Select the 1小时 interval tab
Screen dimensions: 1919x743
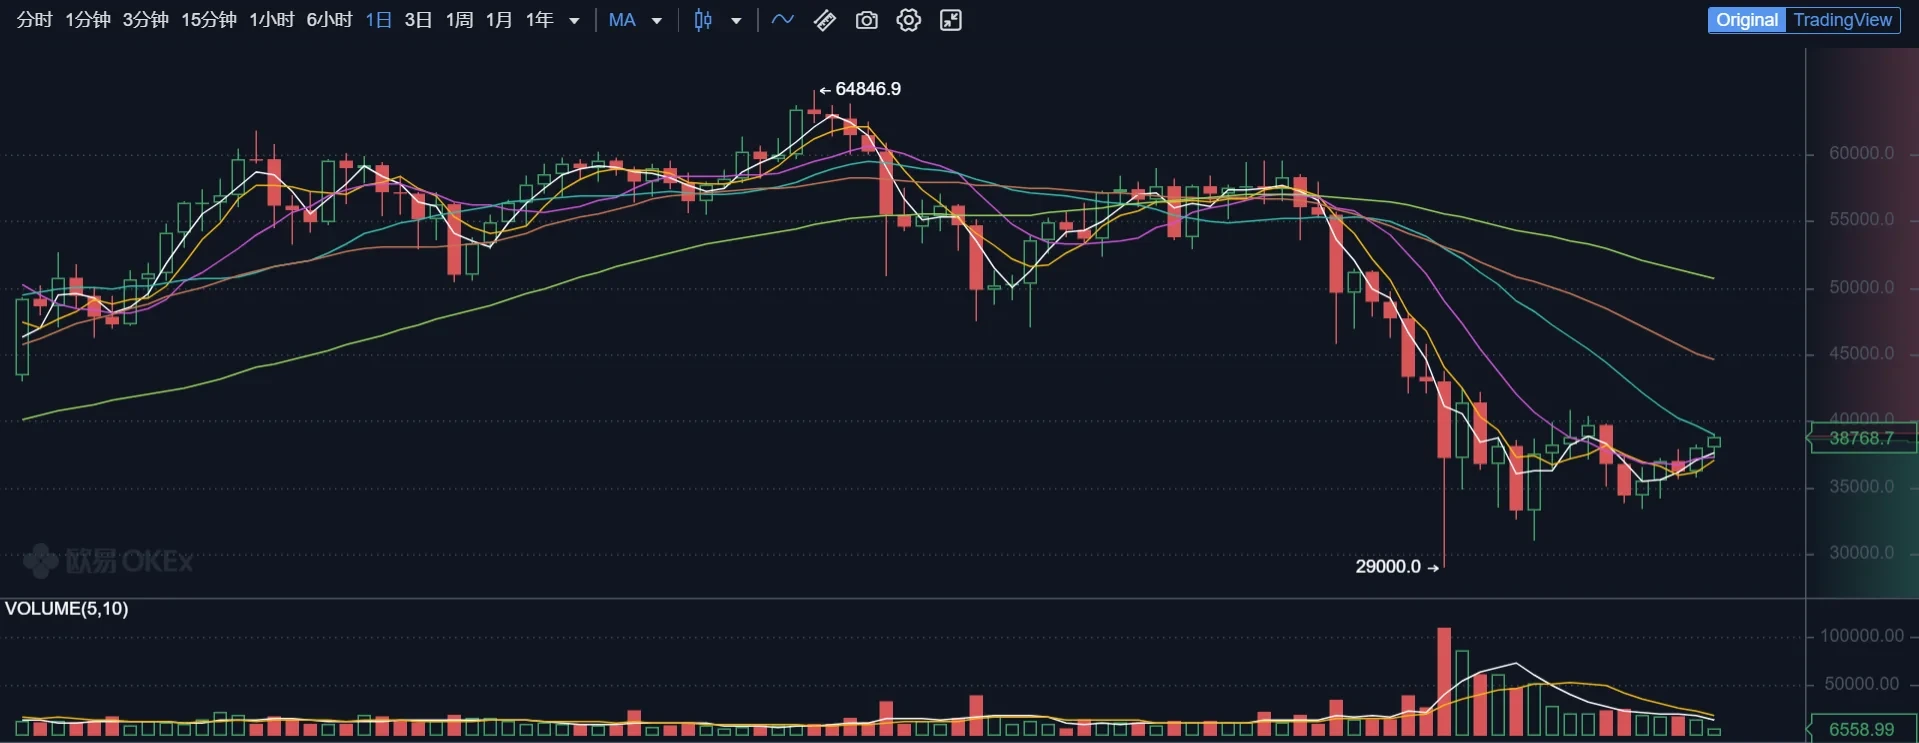click(x=271, y=20)
